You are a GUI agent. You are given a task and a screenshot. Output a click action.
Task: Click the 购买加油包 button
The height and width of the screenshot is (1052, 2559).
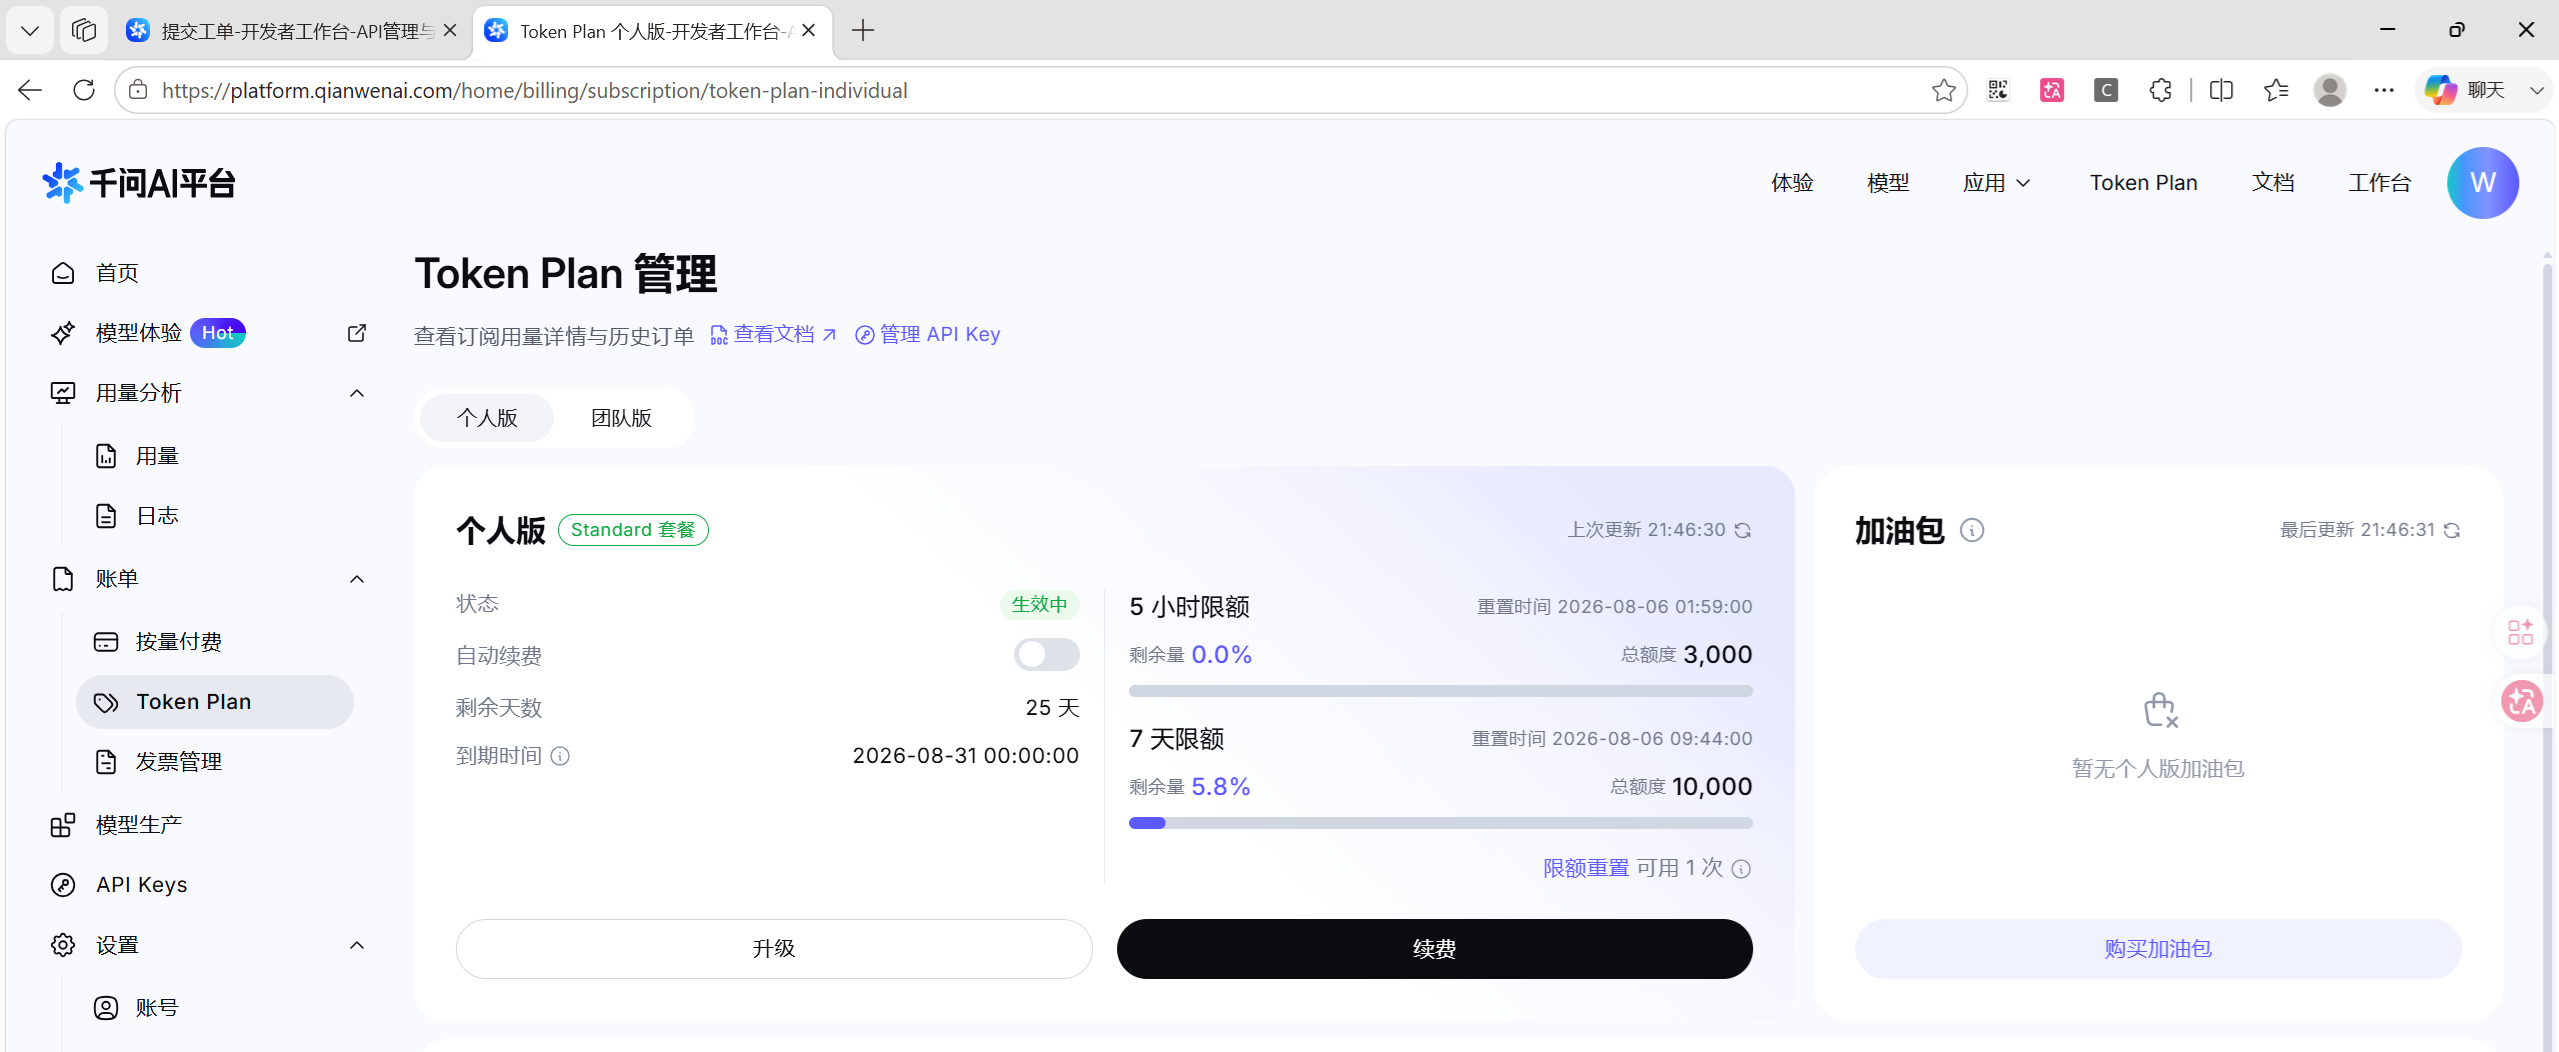pyautogui.click(x=2158, y=949)
